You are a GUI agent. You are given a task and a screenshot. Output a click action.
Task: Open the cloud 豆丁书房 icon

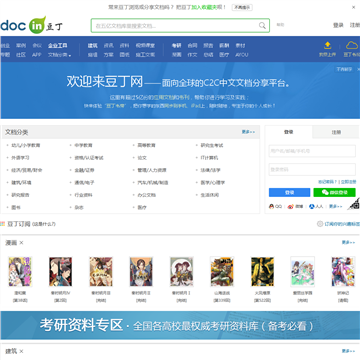[352, 45]
